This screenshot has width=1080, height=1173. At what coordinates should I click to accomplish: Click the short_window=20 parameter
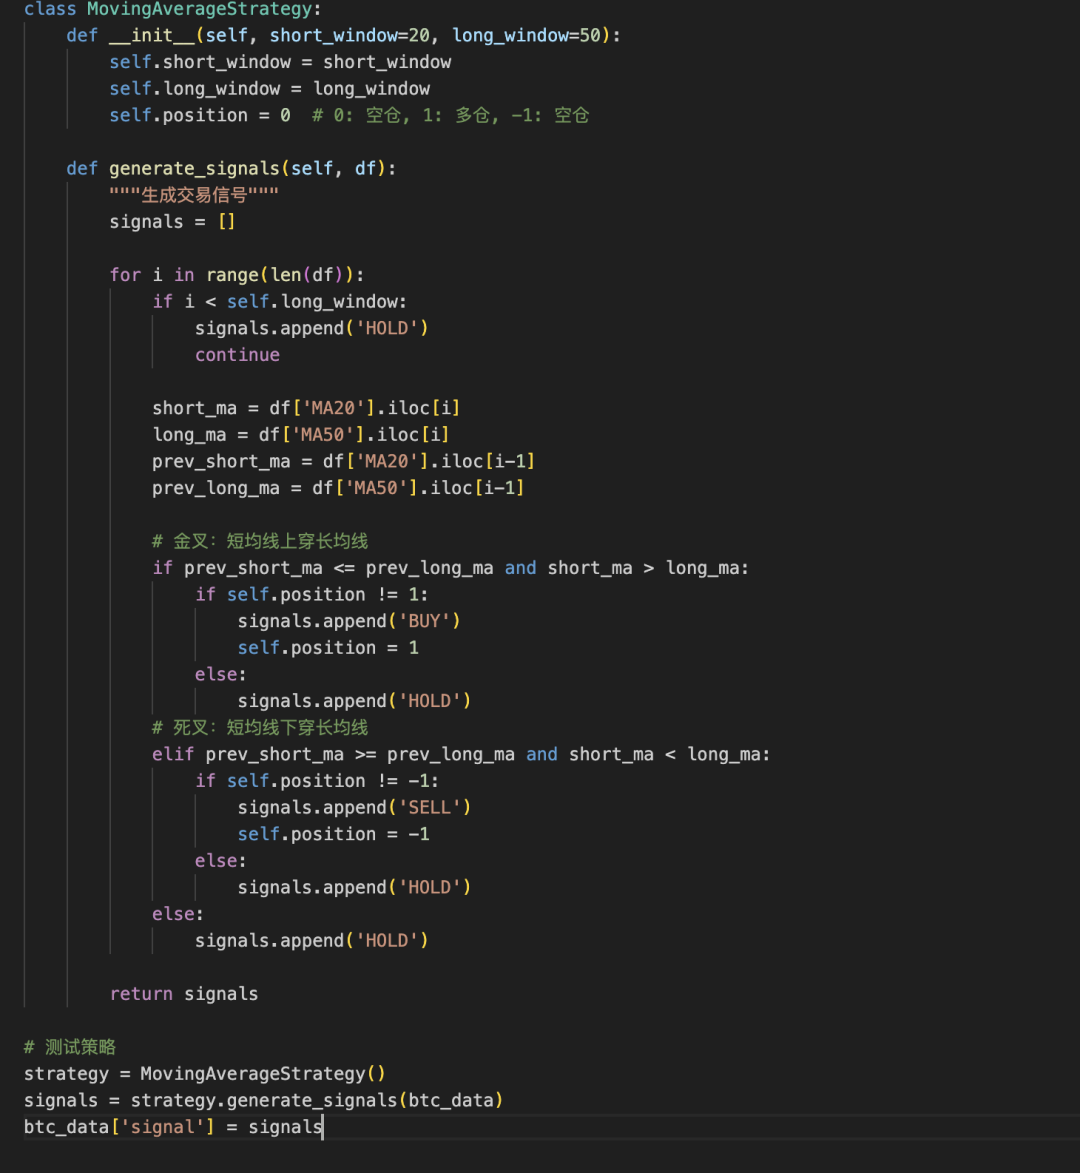pyautogui.click(x=349, y=35)
